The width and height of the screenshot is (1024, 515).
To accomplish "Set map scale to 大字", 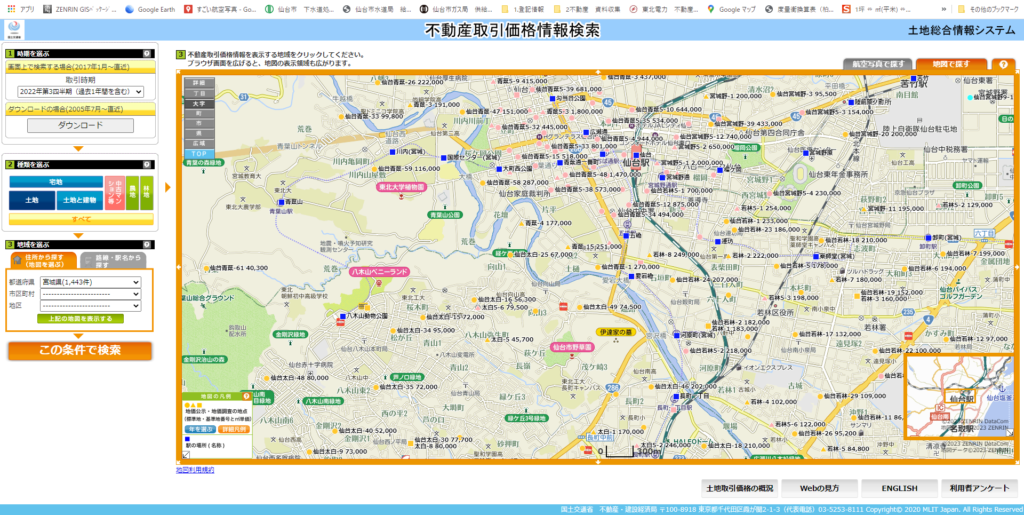I will [199, 103].
